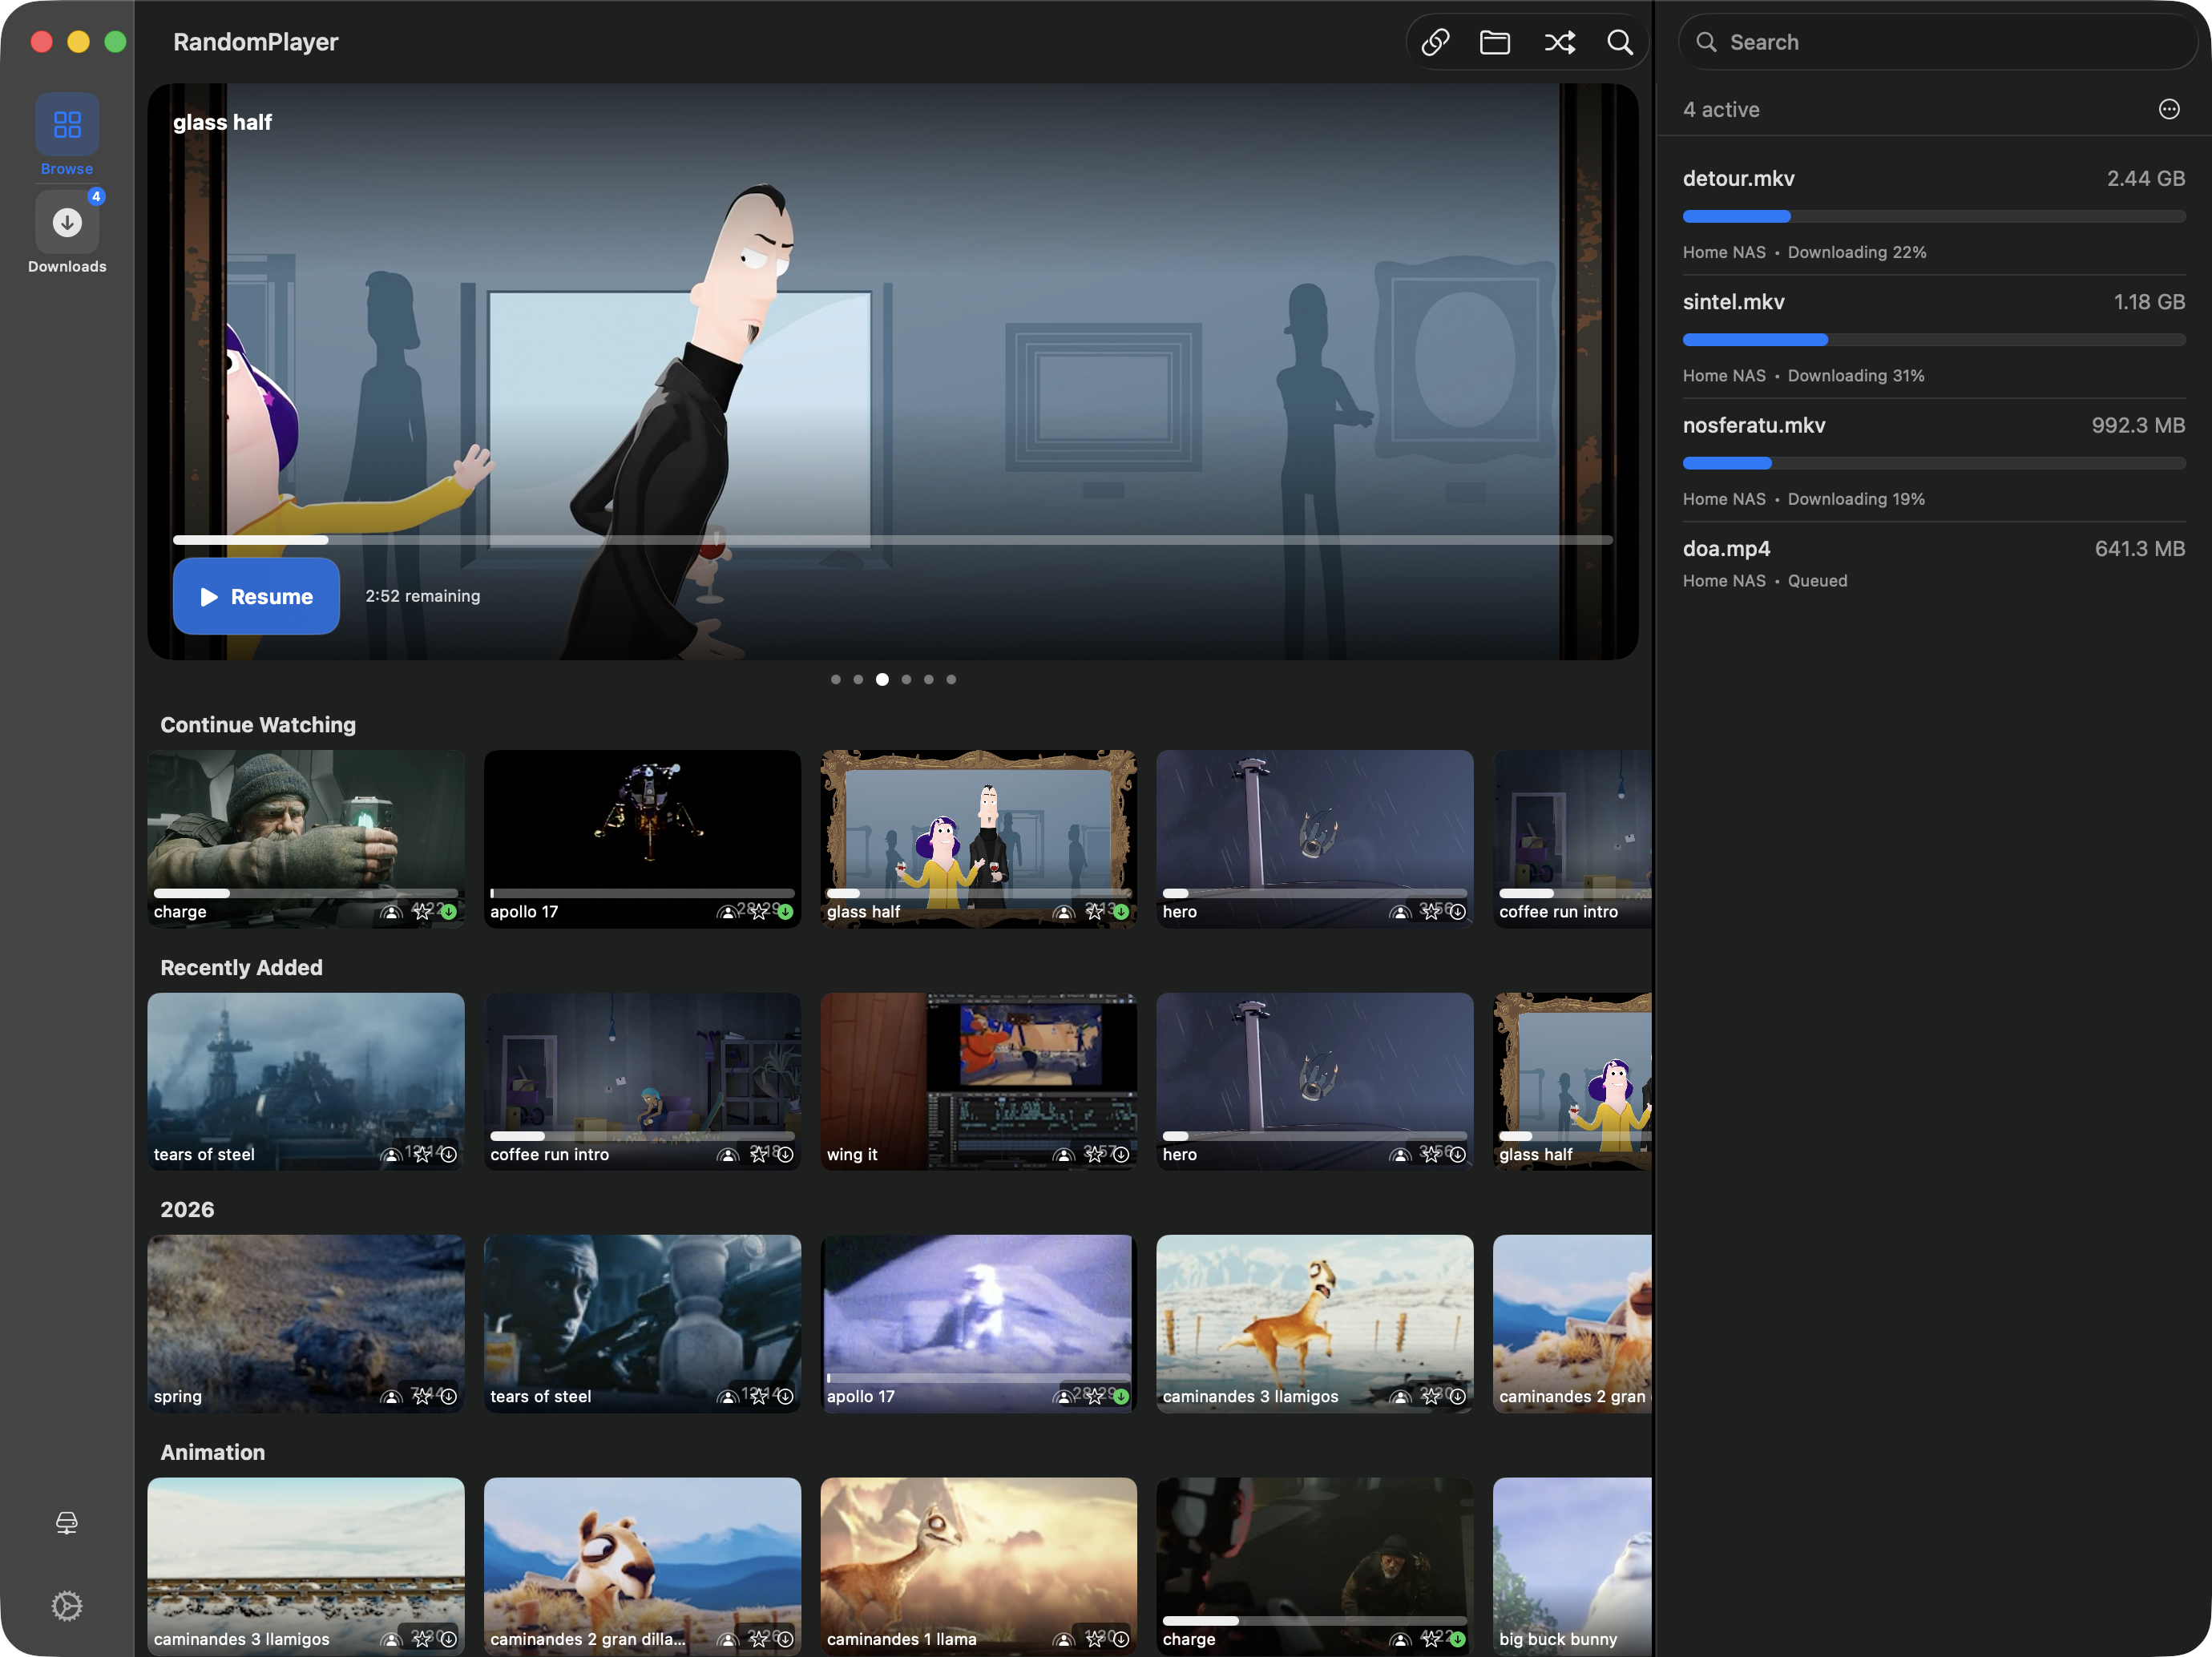Click the profile icon on Continue Watching charge card
The image size is (2212, 1657).
(x=392, y=912)
